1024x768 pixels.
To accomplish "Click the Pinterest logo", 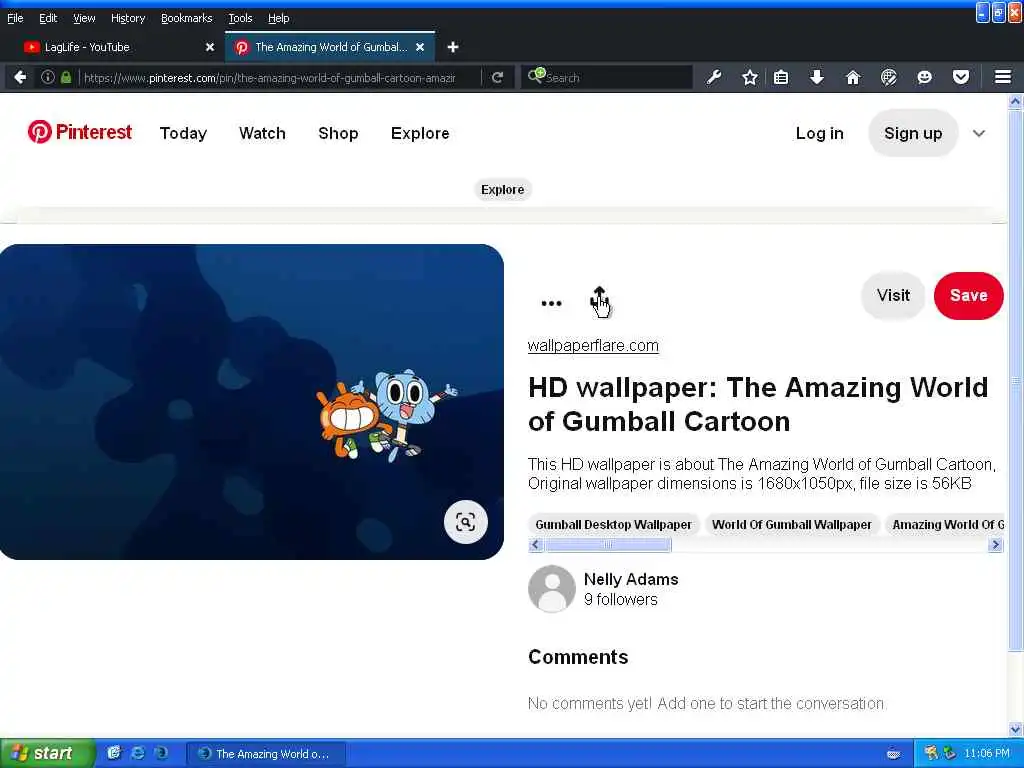I will click(80, 132).
